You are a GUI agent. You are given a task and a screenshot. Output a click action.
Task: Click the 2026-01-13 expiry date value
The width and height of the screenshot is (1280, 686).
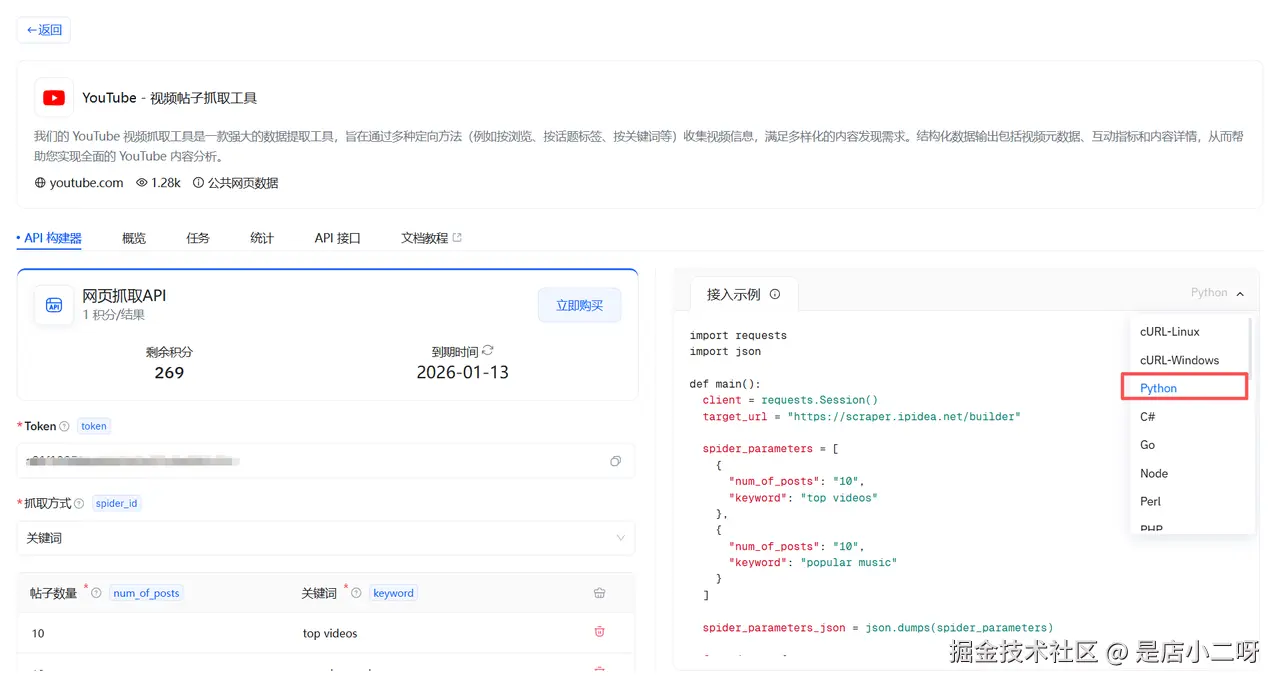(x=463, y=372)
